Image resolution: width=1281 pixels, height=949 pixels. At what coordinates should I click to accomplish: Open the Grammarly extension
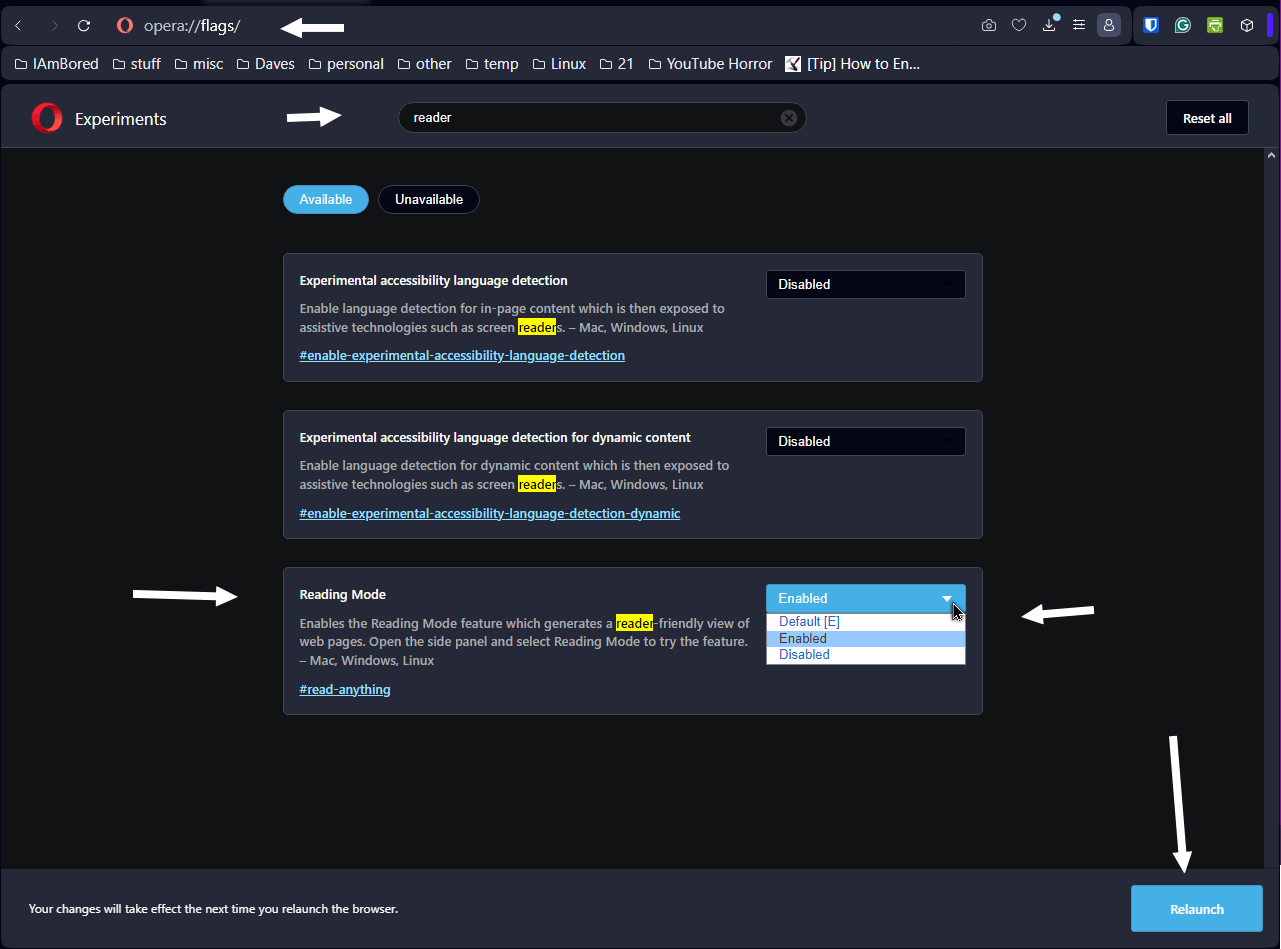(1183, 25)
